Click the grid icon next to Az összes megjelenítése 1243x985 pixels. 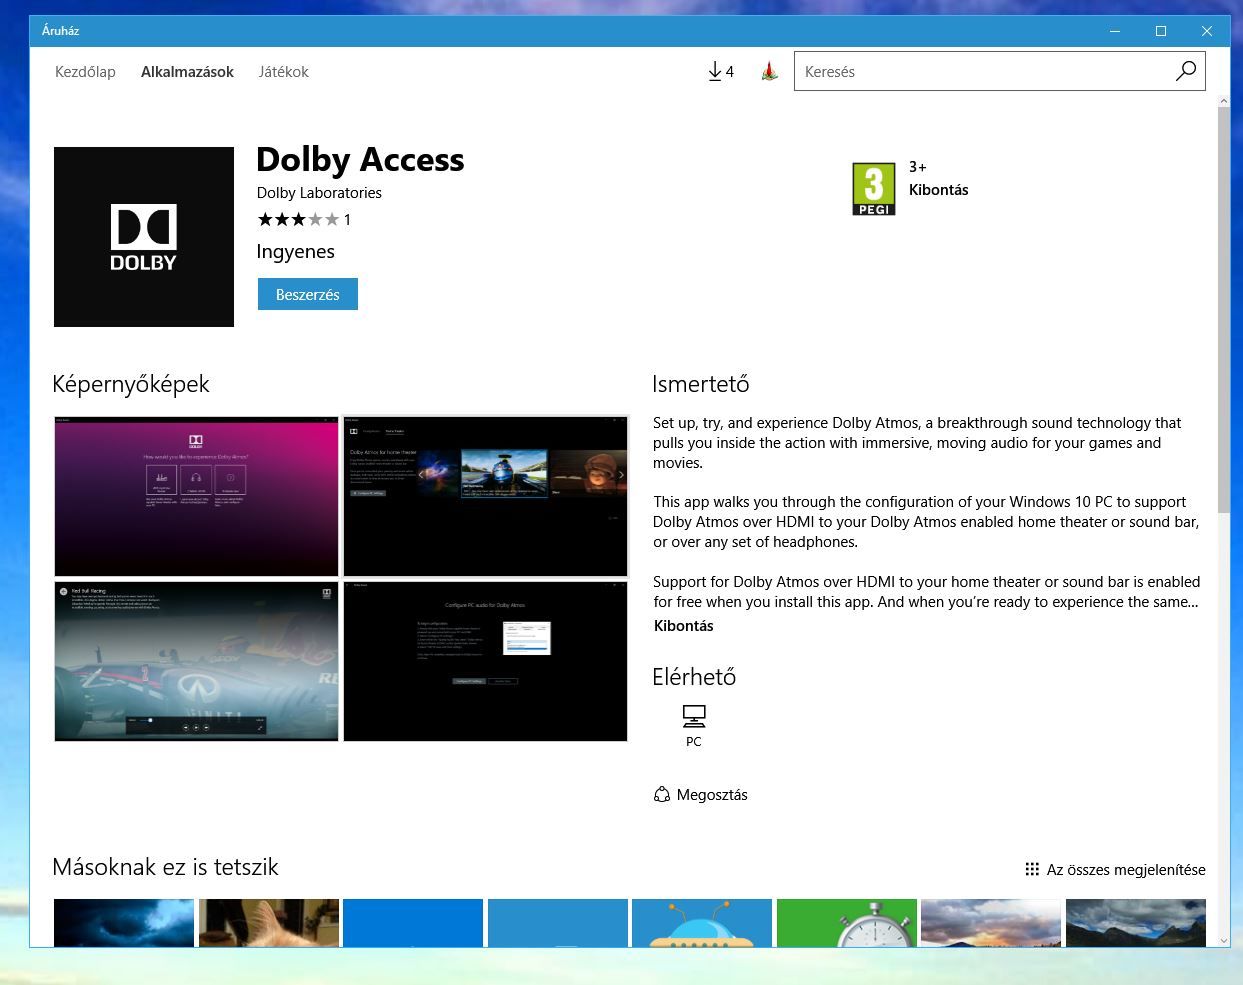pyautogui.click(x=1032, y=869)
